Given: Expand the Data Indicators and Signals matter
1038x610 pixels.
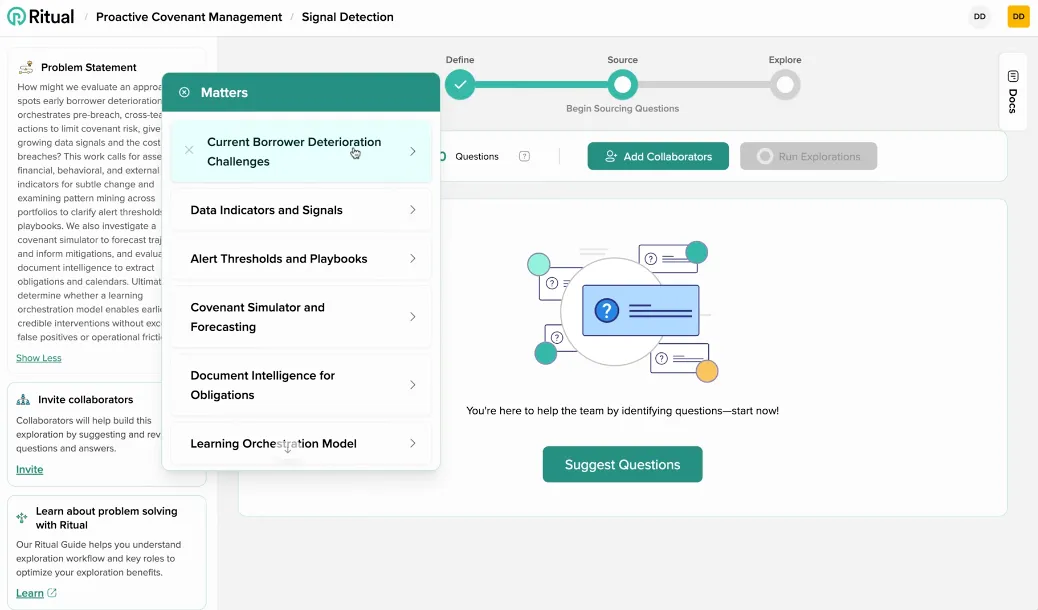Looking at the screenshot, I should [412, 210].
